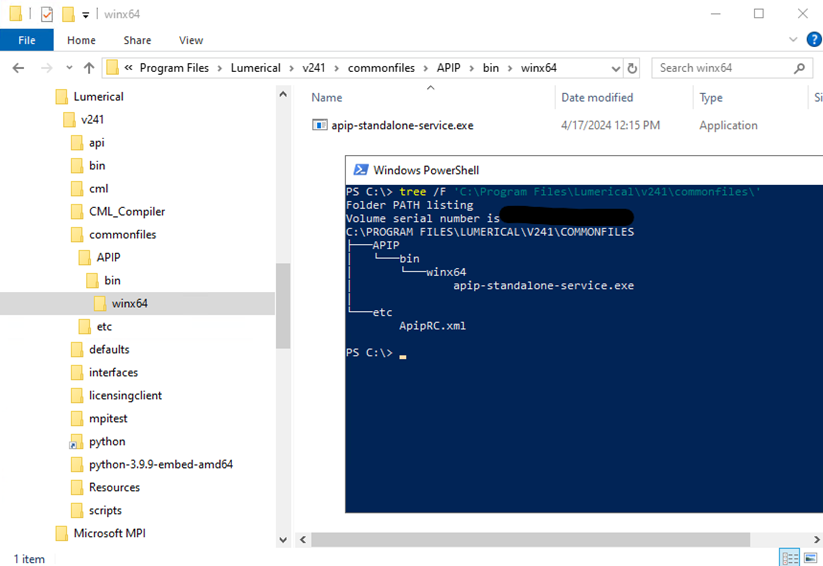Open recent locations dropdown arrow

click(x=69, y=68)
